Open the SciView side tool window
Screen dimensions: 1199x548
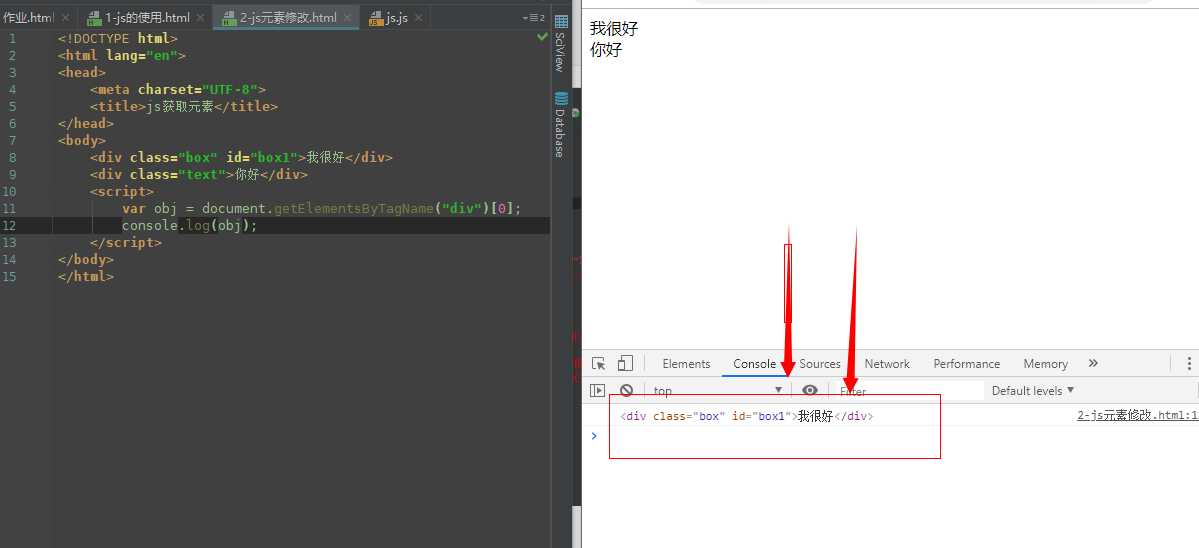(x=561, y=44)
